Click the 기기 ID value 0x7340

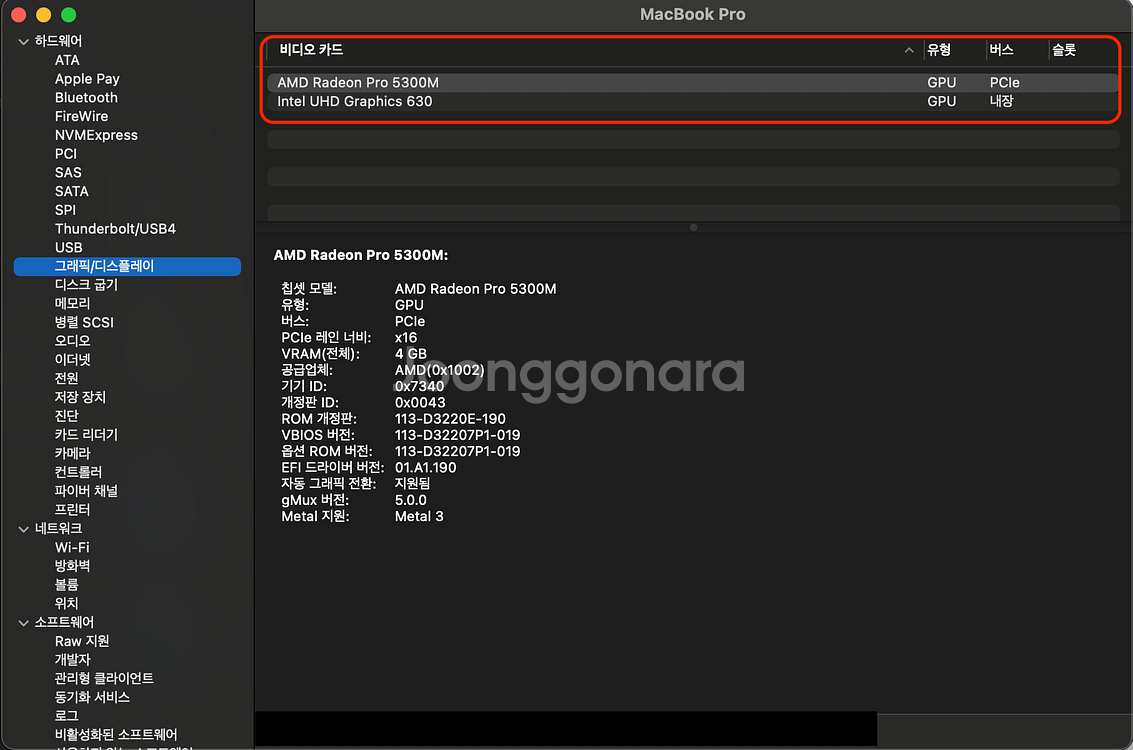coord(419,387)
